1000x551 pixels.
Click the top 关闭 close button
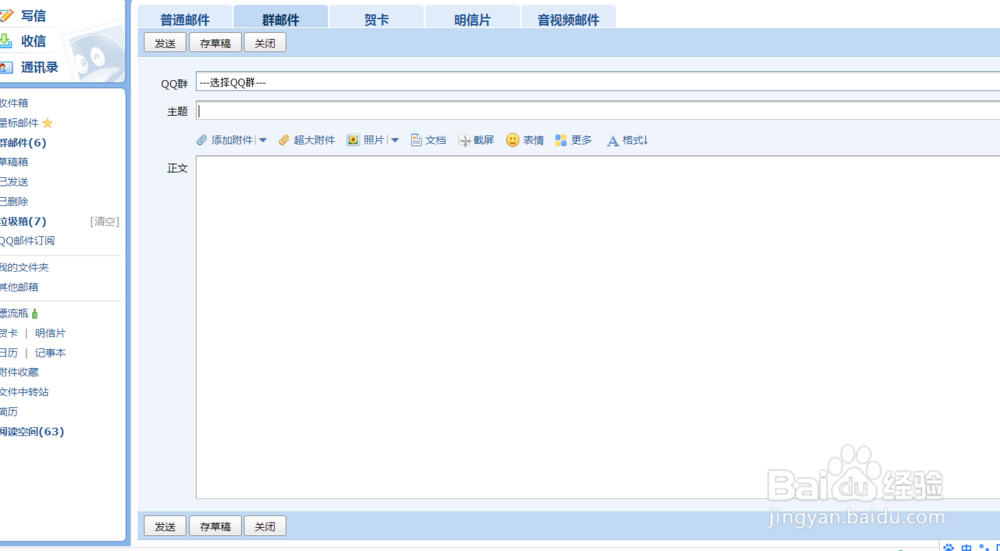coord(265,43)
